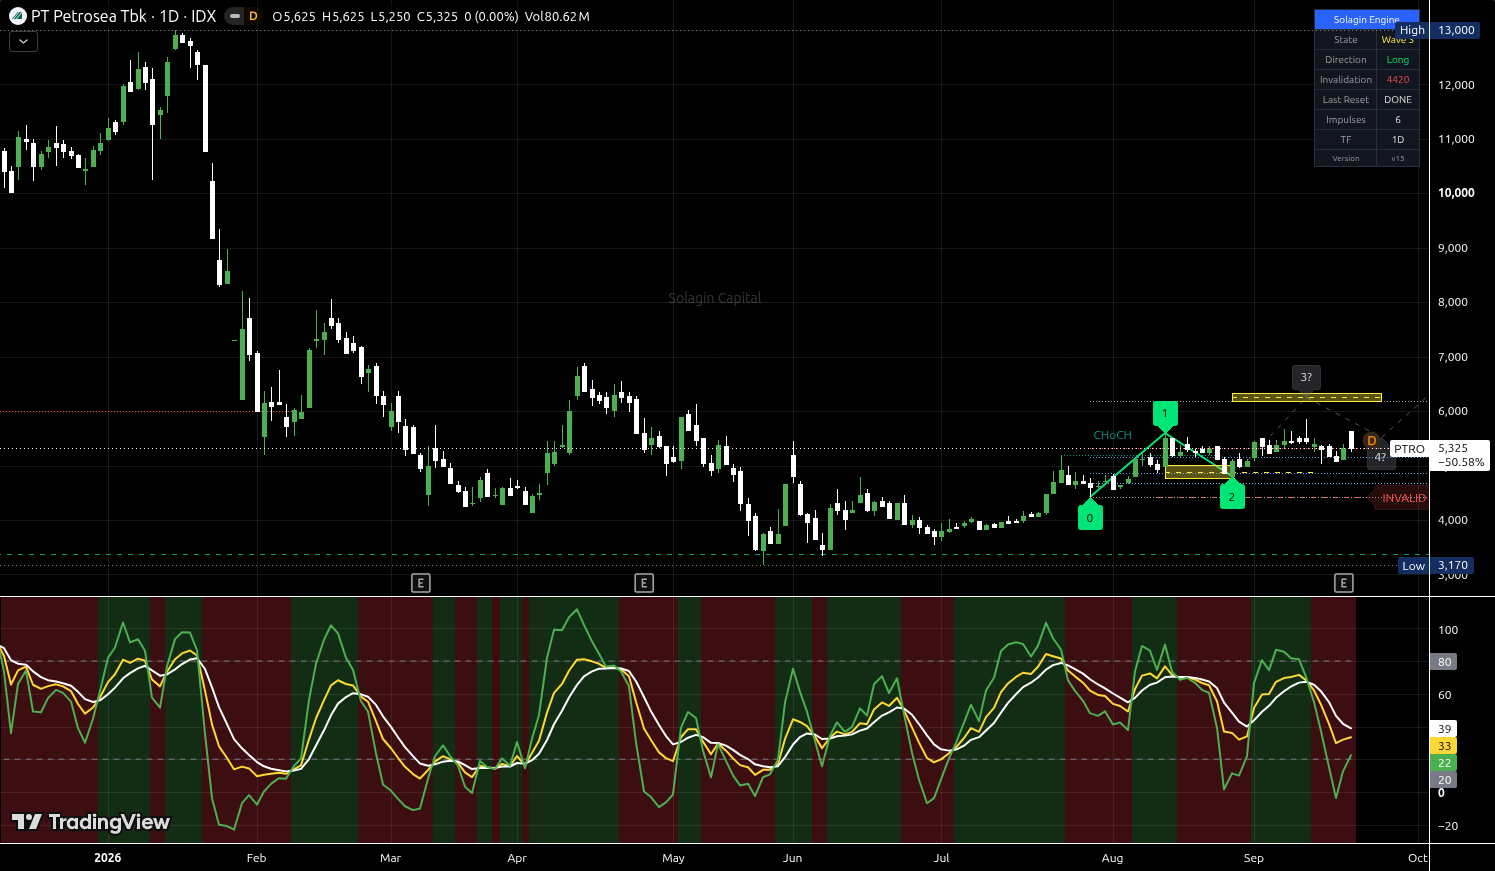The height and width of the screenshot is (871, 1495).
Task: Click the 2026 year label on time axis
Action: coord(107,858)
